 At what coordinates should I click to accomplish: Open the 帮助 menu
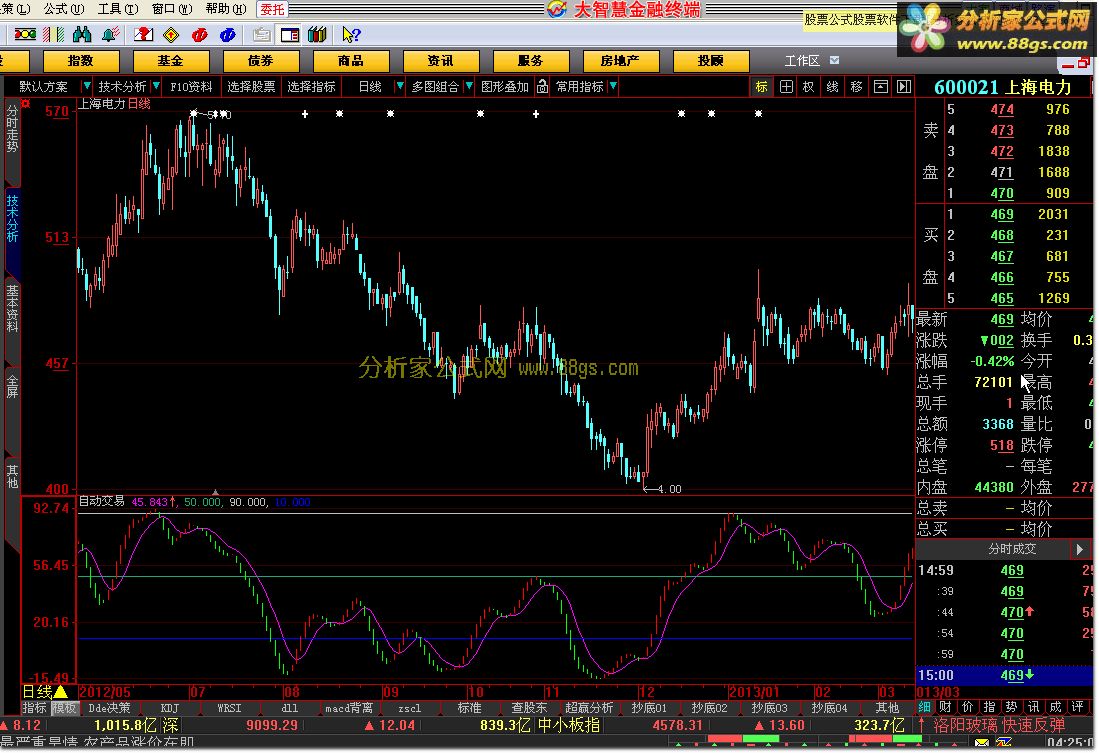226,8
